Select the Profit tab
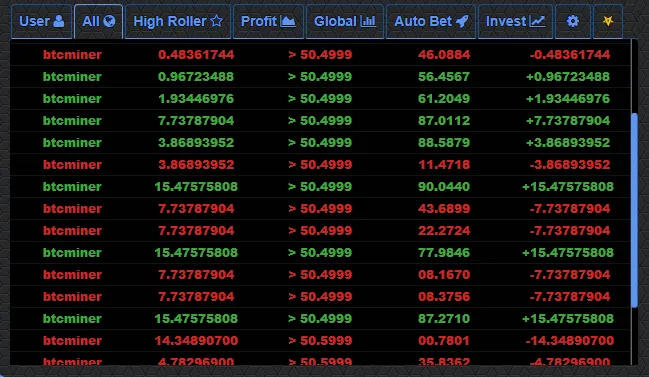649x377 pixels. click(268, 22)
